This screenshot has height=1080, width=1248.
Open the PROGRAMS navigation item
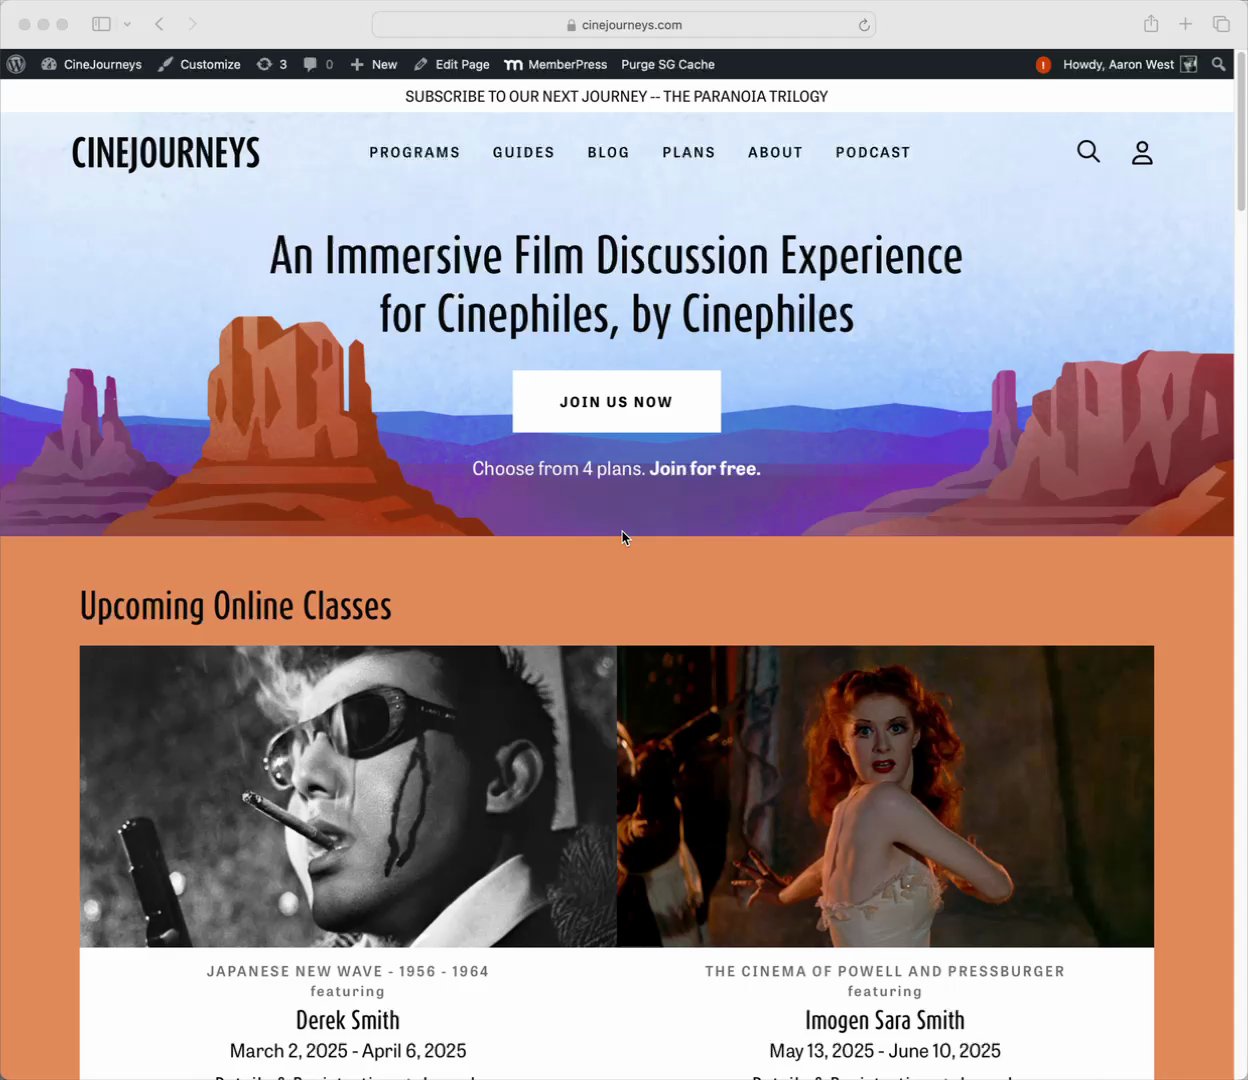(x=415, y=152)
